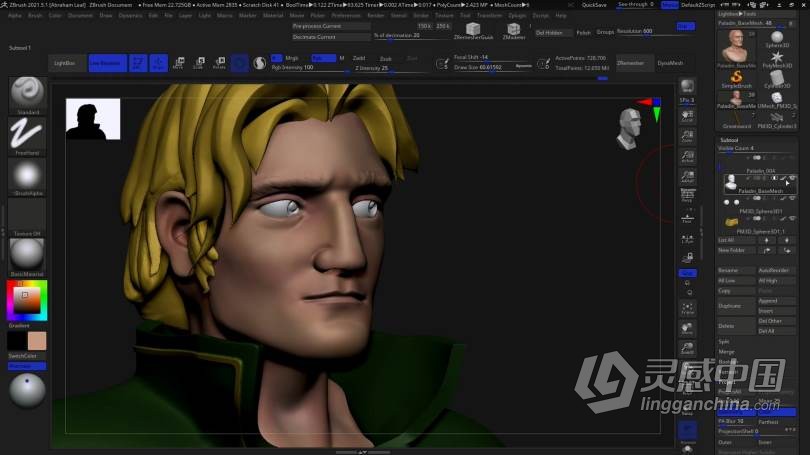Screen dimensions: 810x455
Task: Collapse the Subtool palette header
Action: click(x=729, y=140)
